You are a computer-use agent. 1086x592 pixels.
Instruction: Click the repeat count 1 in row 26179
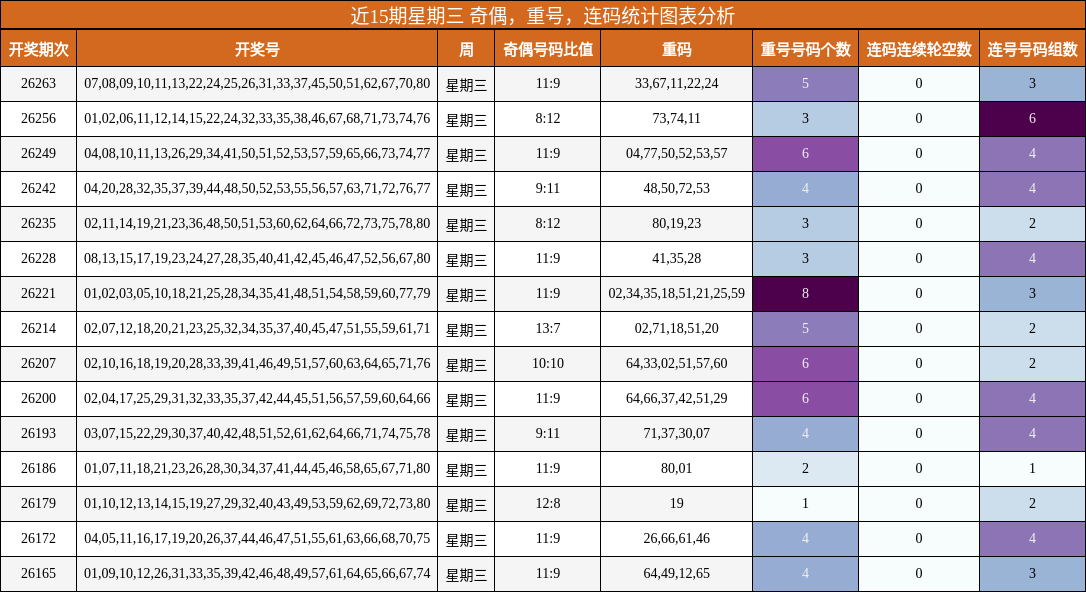tap(805, 503)
